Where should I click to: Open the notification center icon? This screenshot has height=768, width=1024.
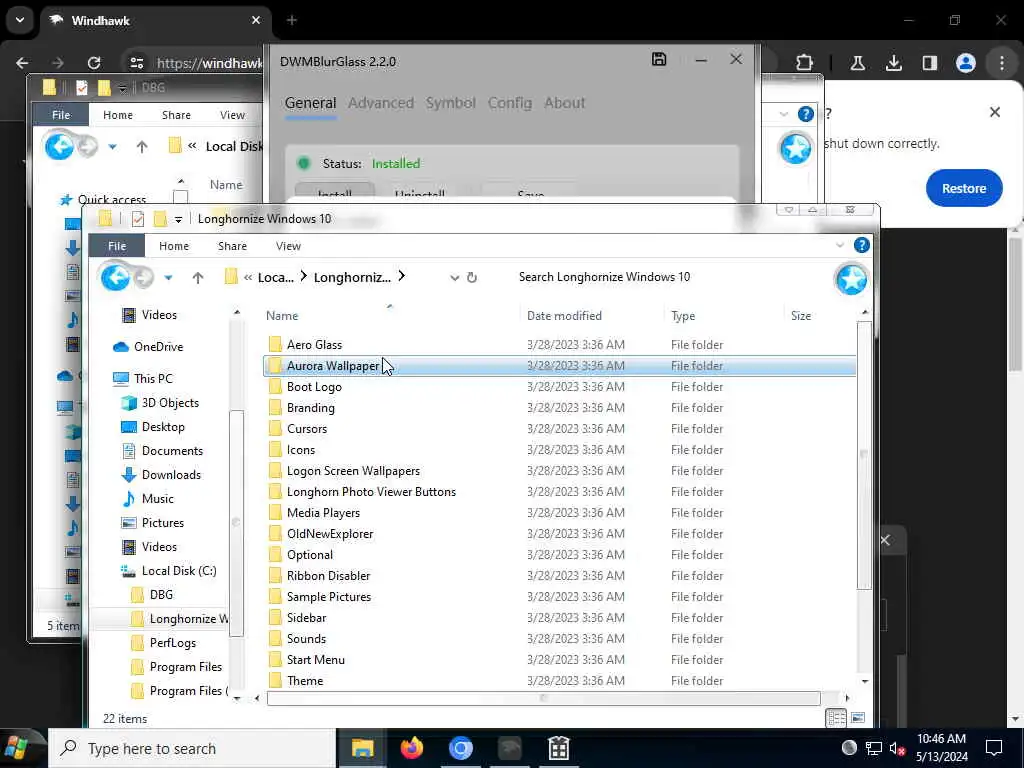[x=993, y=748]
